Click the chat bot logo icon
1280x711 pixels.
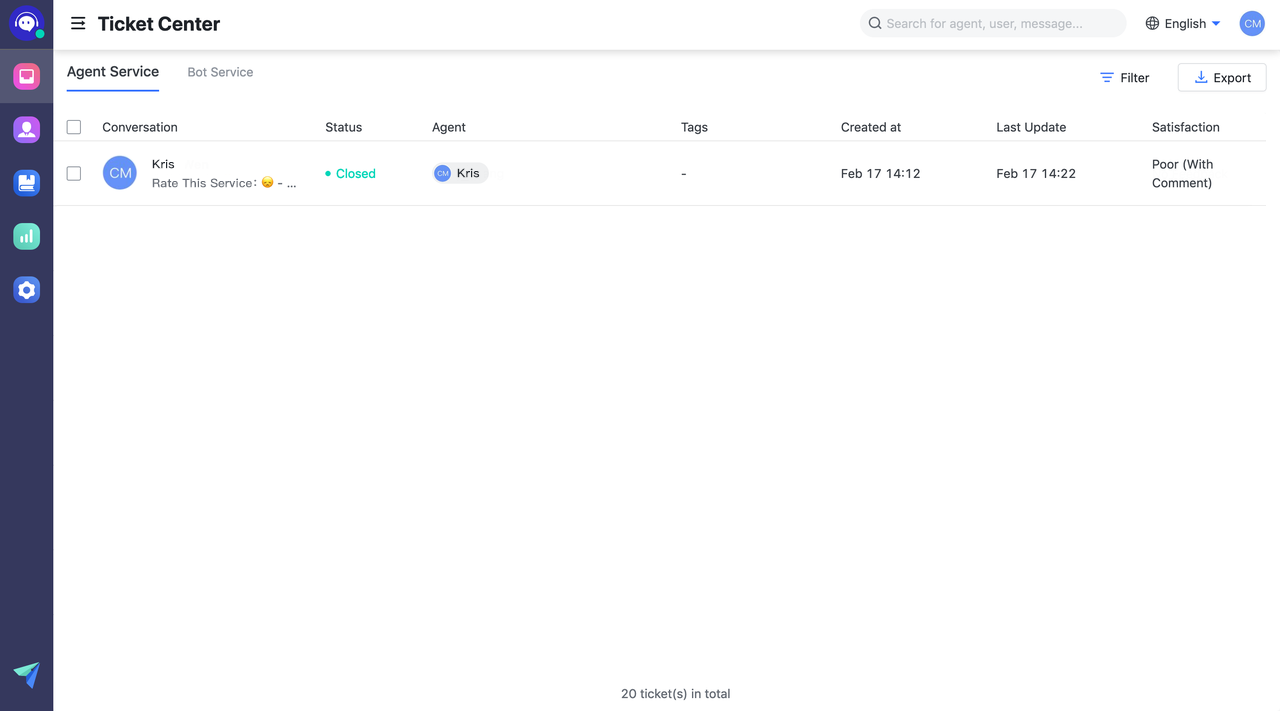coord(26,24)
